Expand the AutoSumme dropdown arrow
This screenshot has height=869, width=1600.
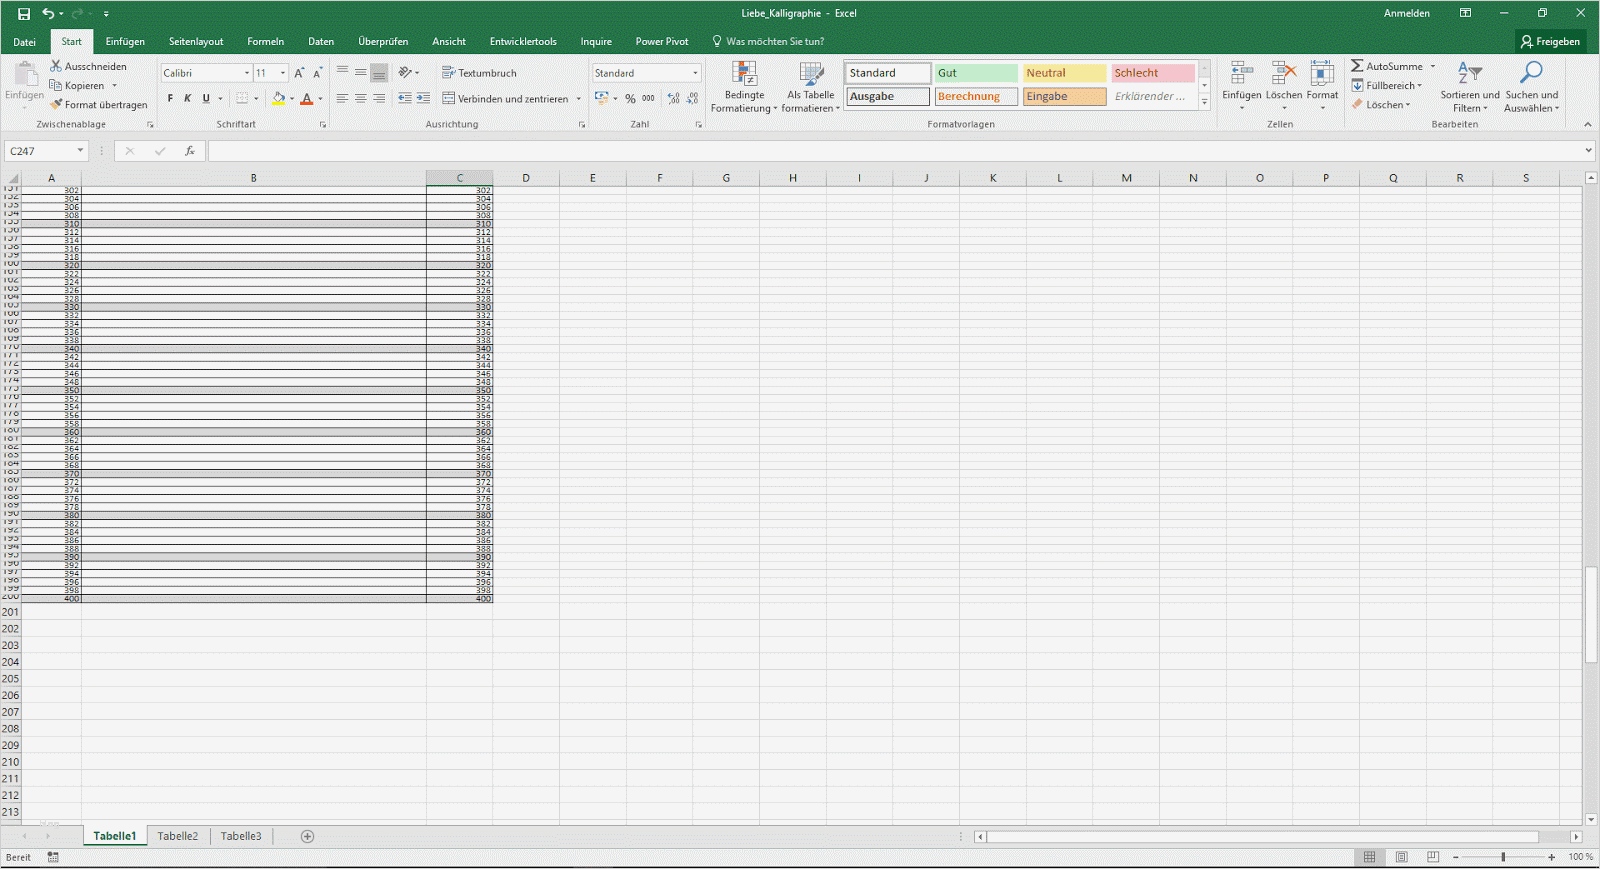[x=1433, y=66]
